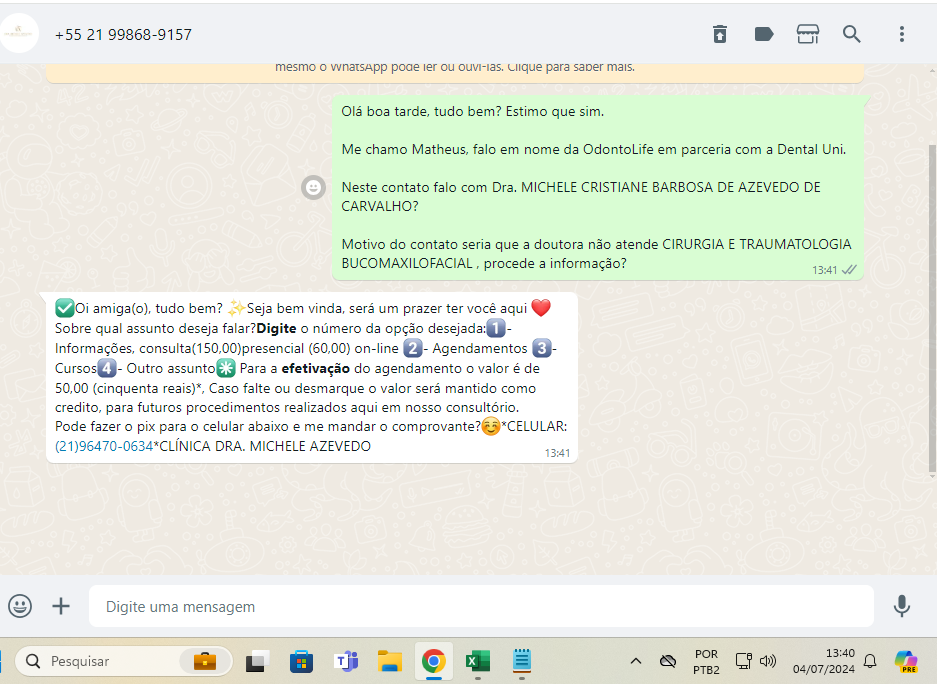Open the catalog storefront icon

807,34
